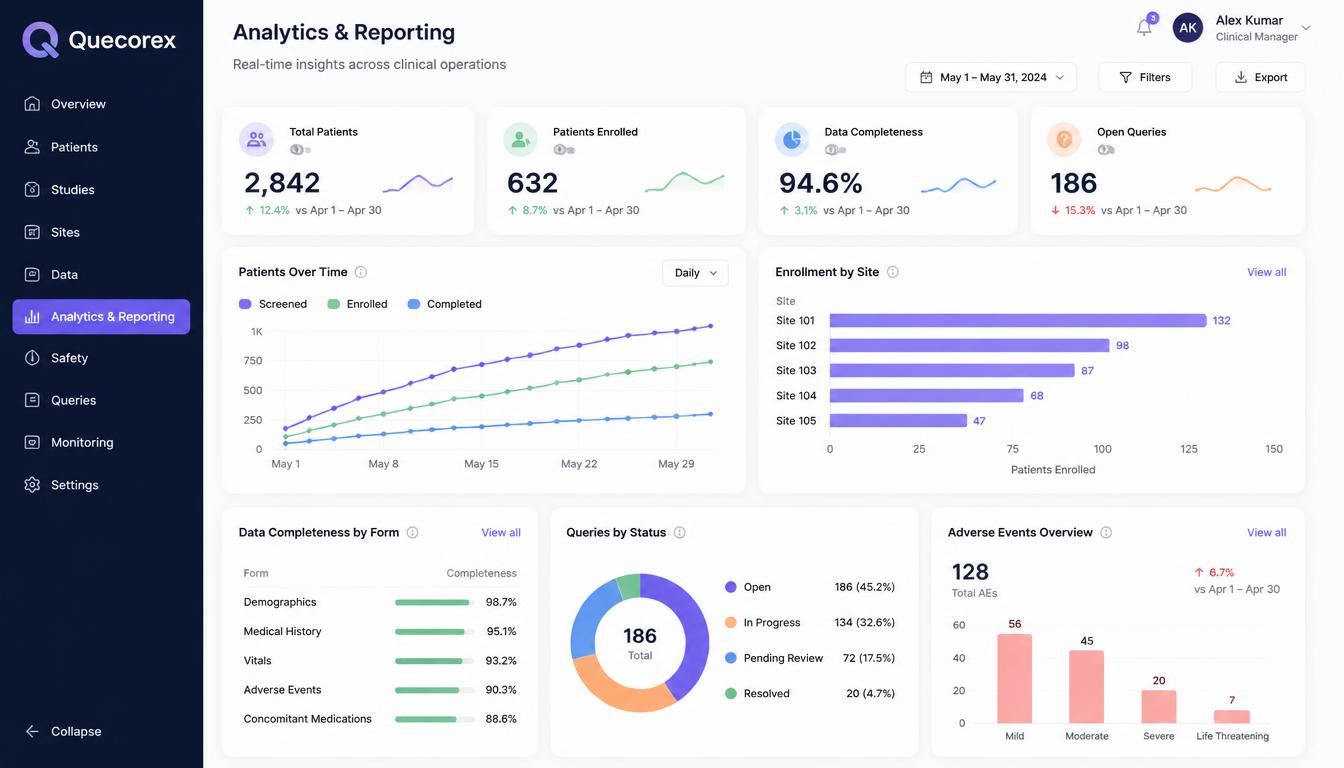Click info icon beside Data Completeness by Form
1344x768 pixels.
tap(412, 533)
